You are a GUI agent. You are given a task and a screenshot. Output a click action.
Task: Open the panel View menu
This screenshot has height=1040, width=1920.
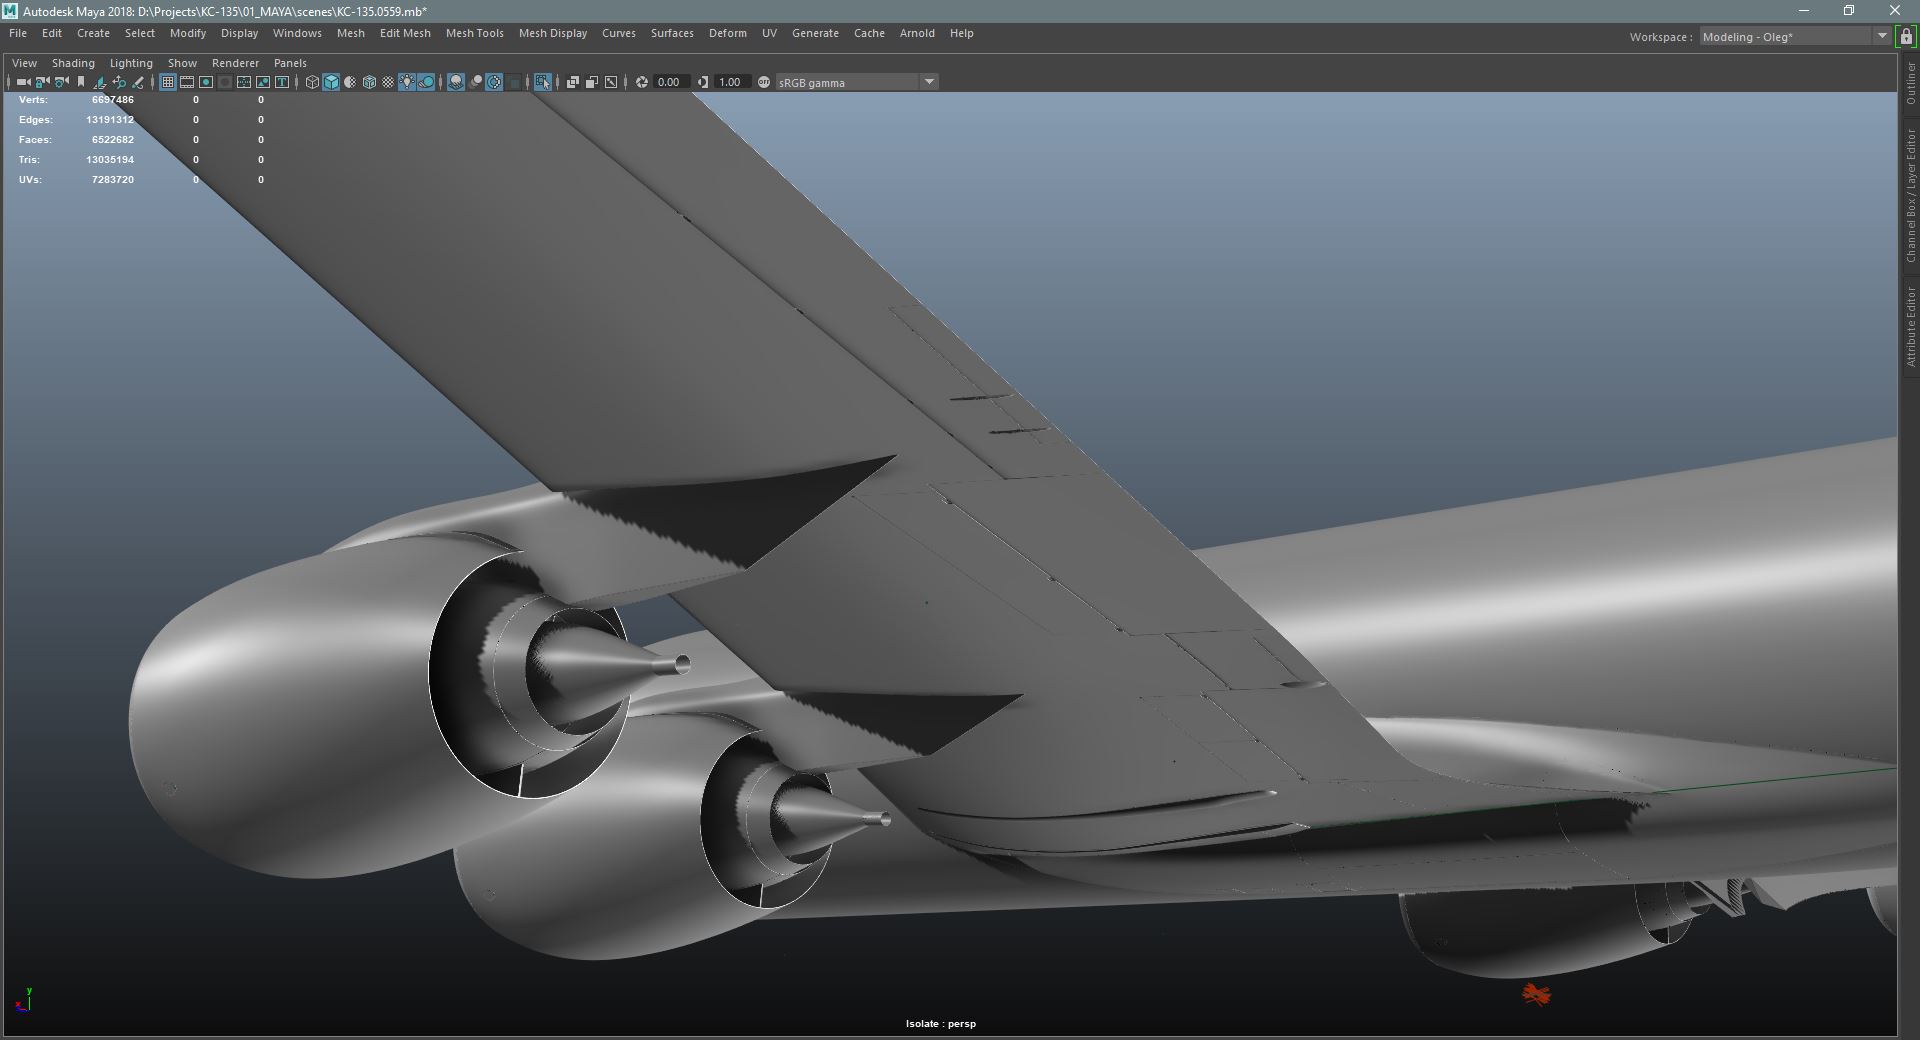[x=24, y=63]
